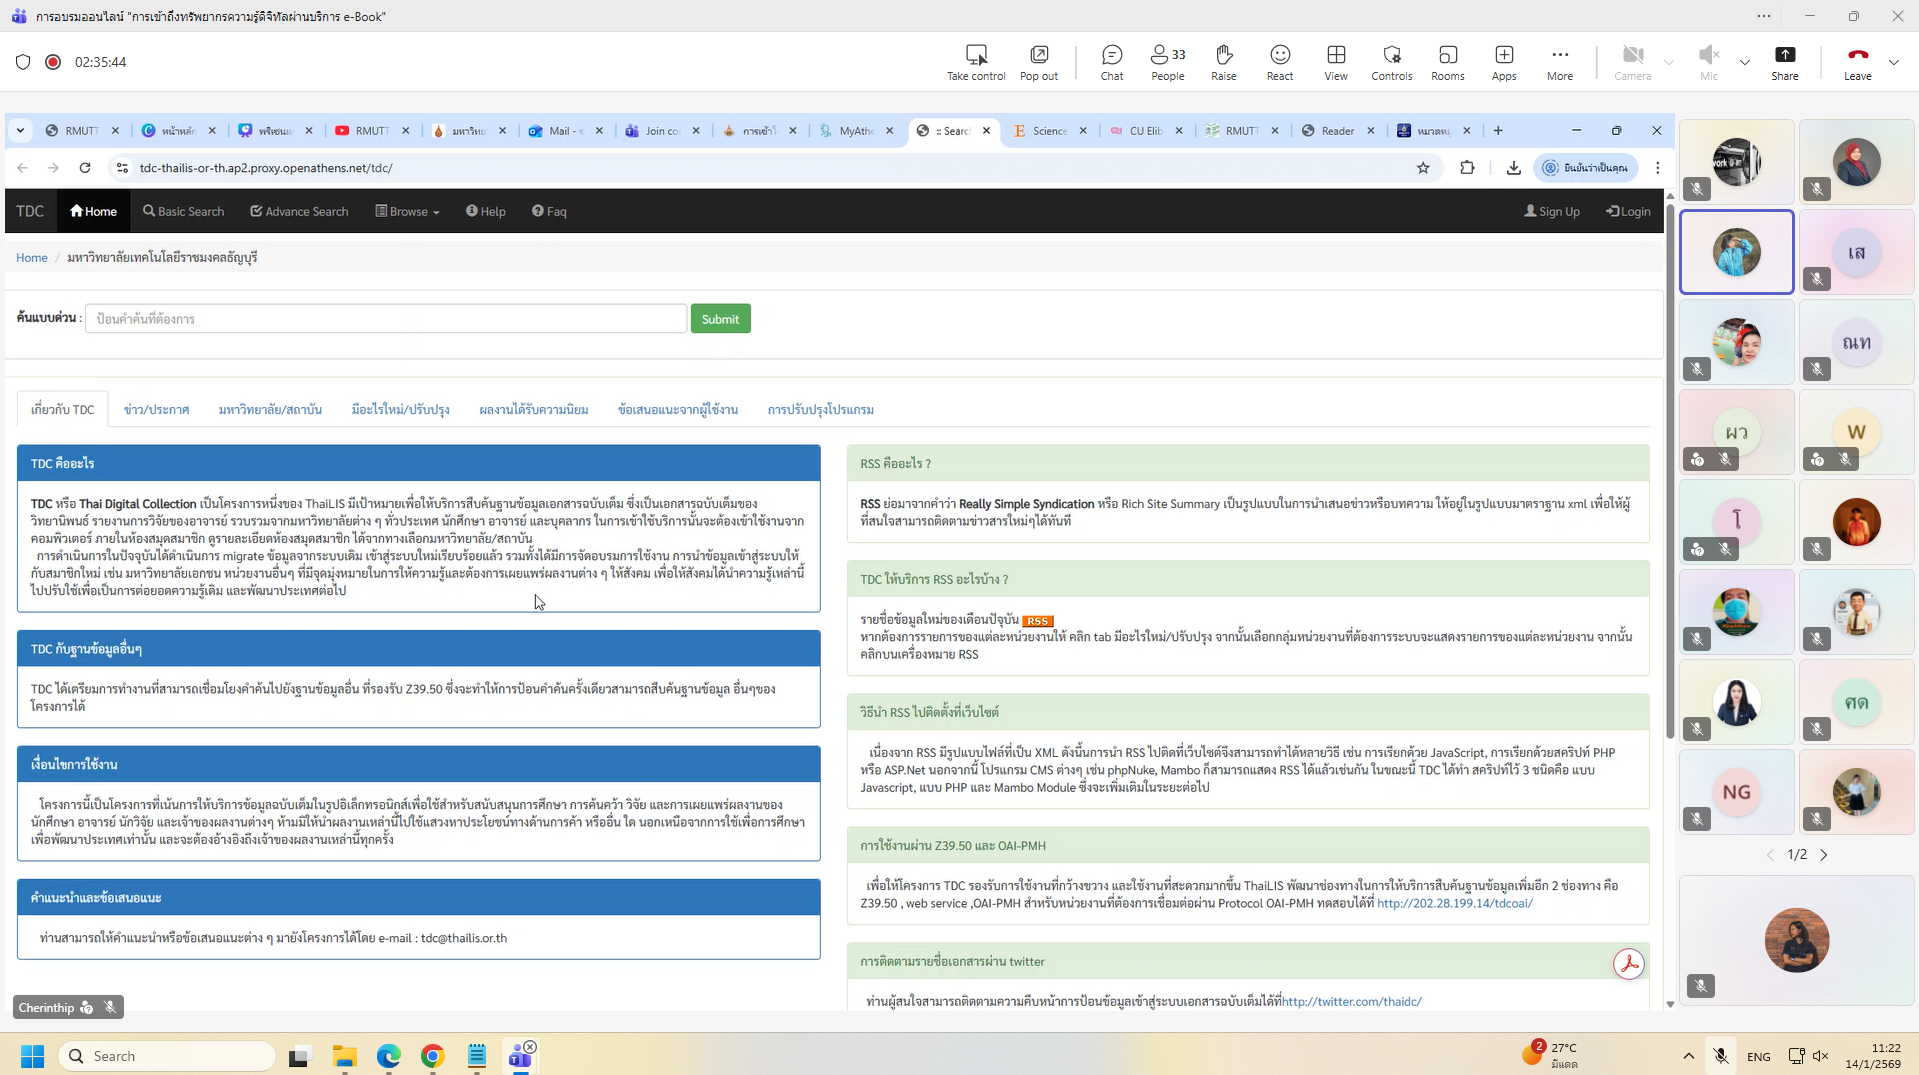The width and height of the screenshot is (1919, 1075).
Task: Toggle the Camera on or off
Action: click(1632, 62)
